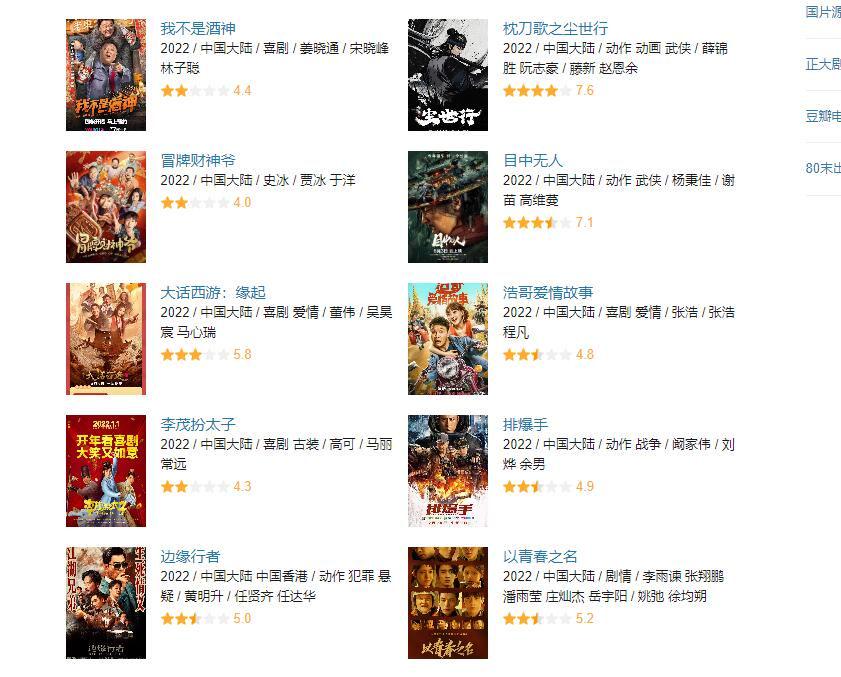Open the 我不是酒神 title link

coord(198,28)
